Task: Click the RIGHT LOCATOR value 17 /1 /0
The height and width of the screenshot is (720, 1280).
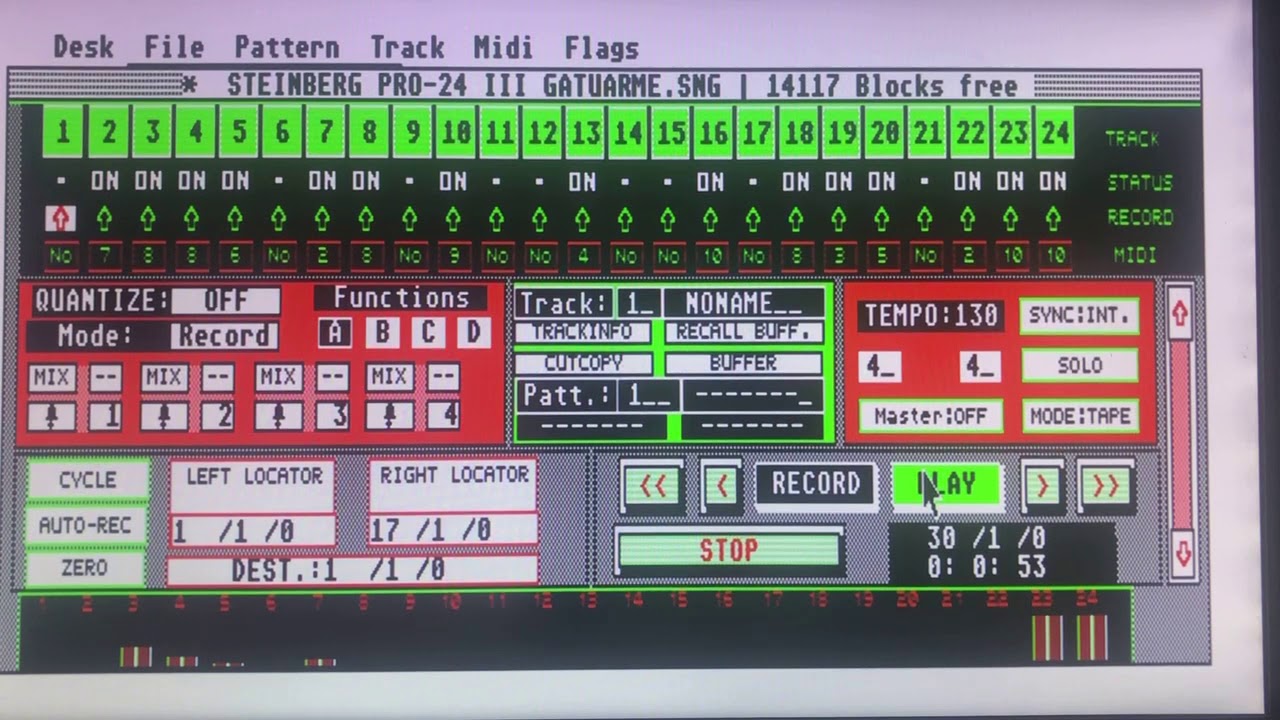Action: (x=452, y=529)
